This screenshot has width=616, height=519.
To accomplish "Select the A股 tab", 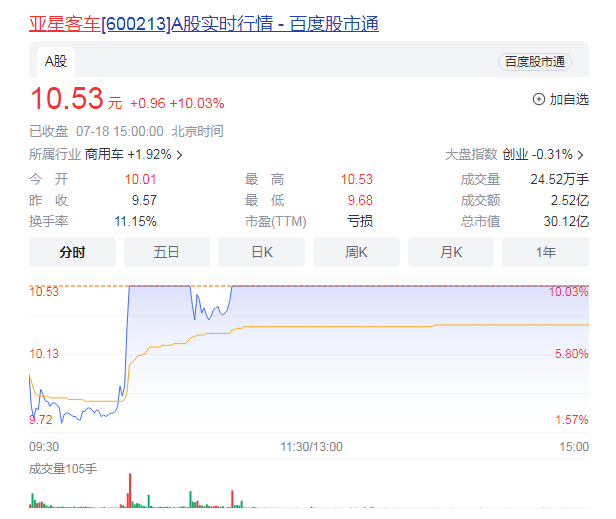I will tap(55, 61).
